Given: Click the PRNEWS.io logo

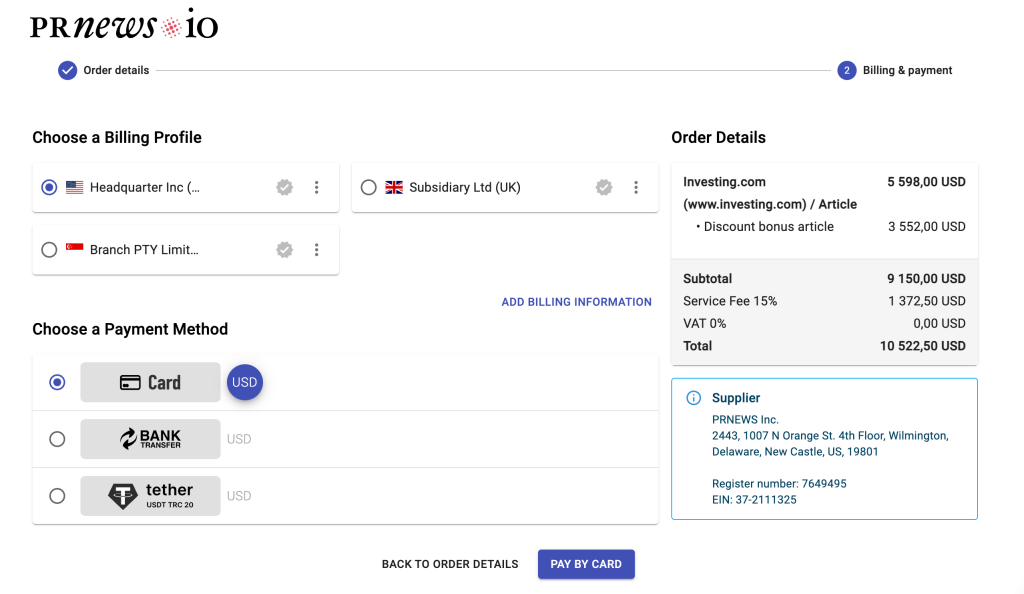Looking at the screenshot, I should click(x=124, y=24).
